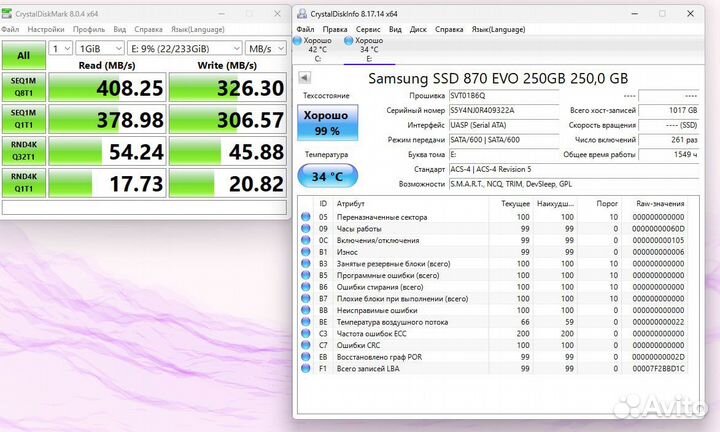Viewport: 720px width, 432px height.
Task: Click the transfer mode field SATA/600 | SATA/600
Action: coord(504,140)
